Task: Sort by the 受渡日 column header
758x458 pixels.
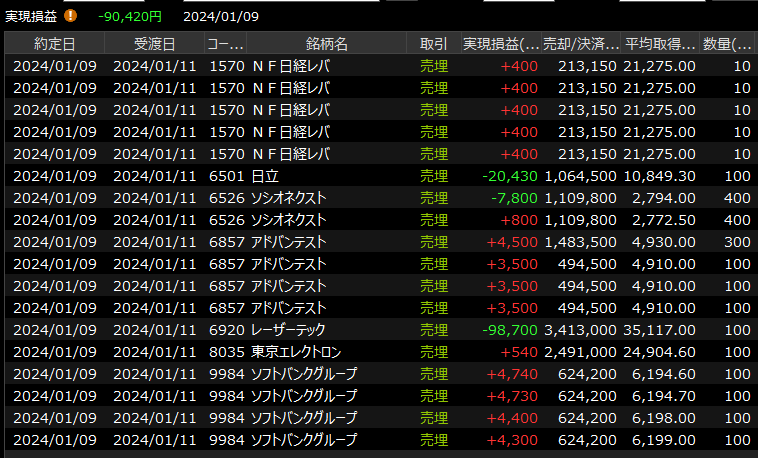Action: pos(154,44)
